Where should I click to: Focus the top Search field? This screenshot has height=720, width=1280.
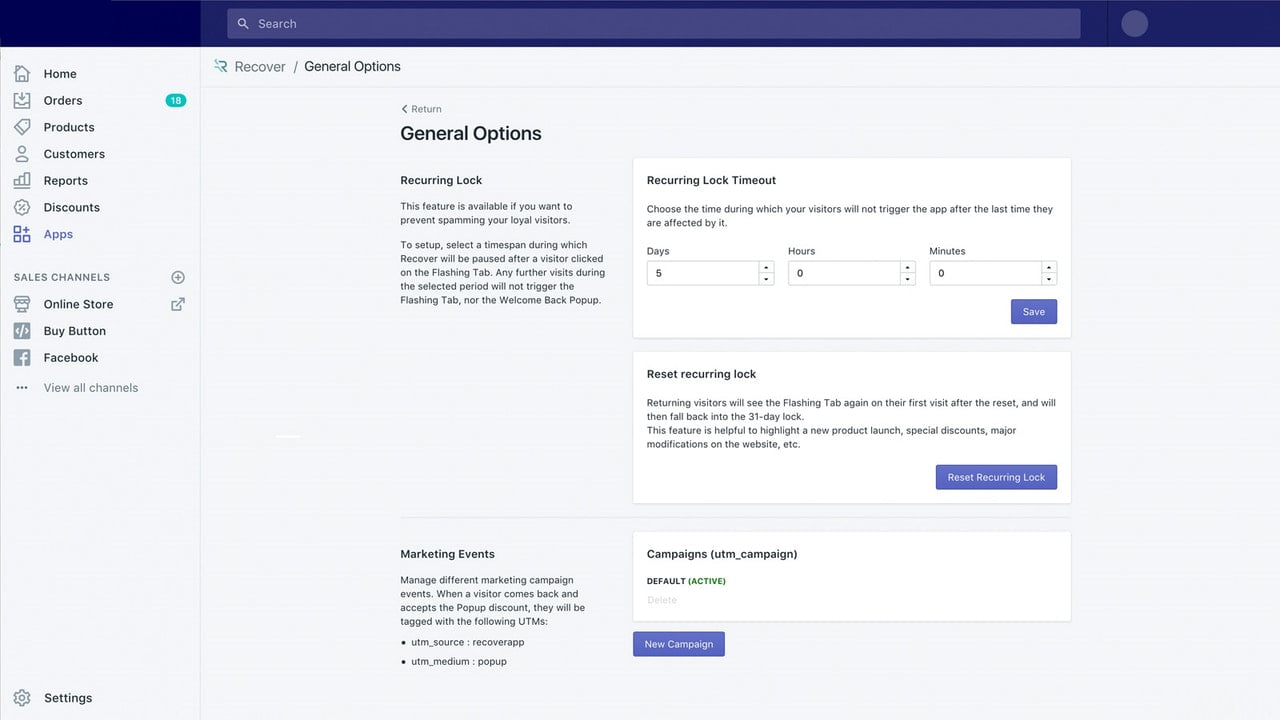pos(654,24)
